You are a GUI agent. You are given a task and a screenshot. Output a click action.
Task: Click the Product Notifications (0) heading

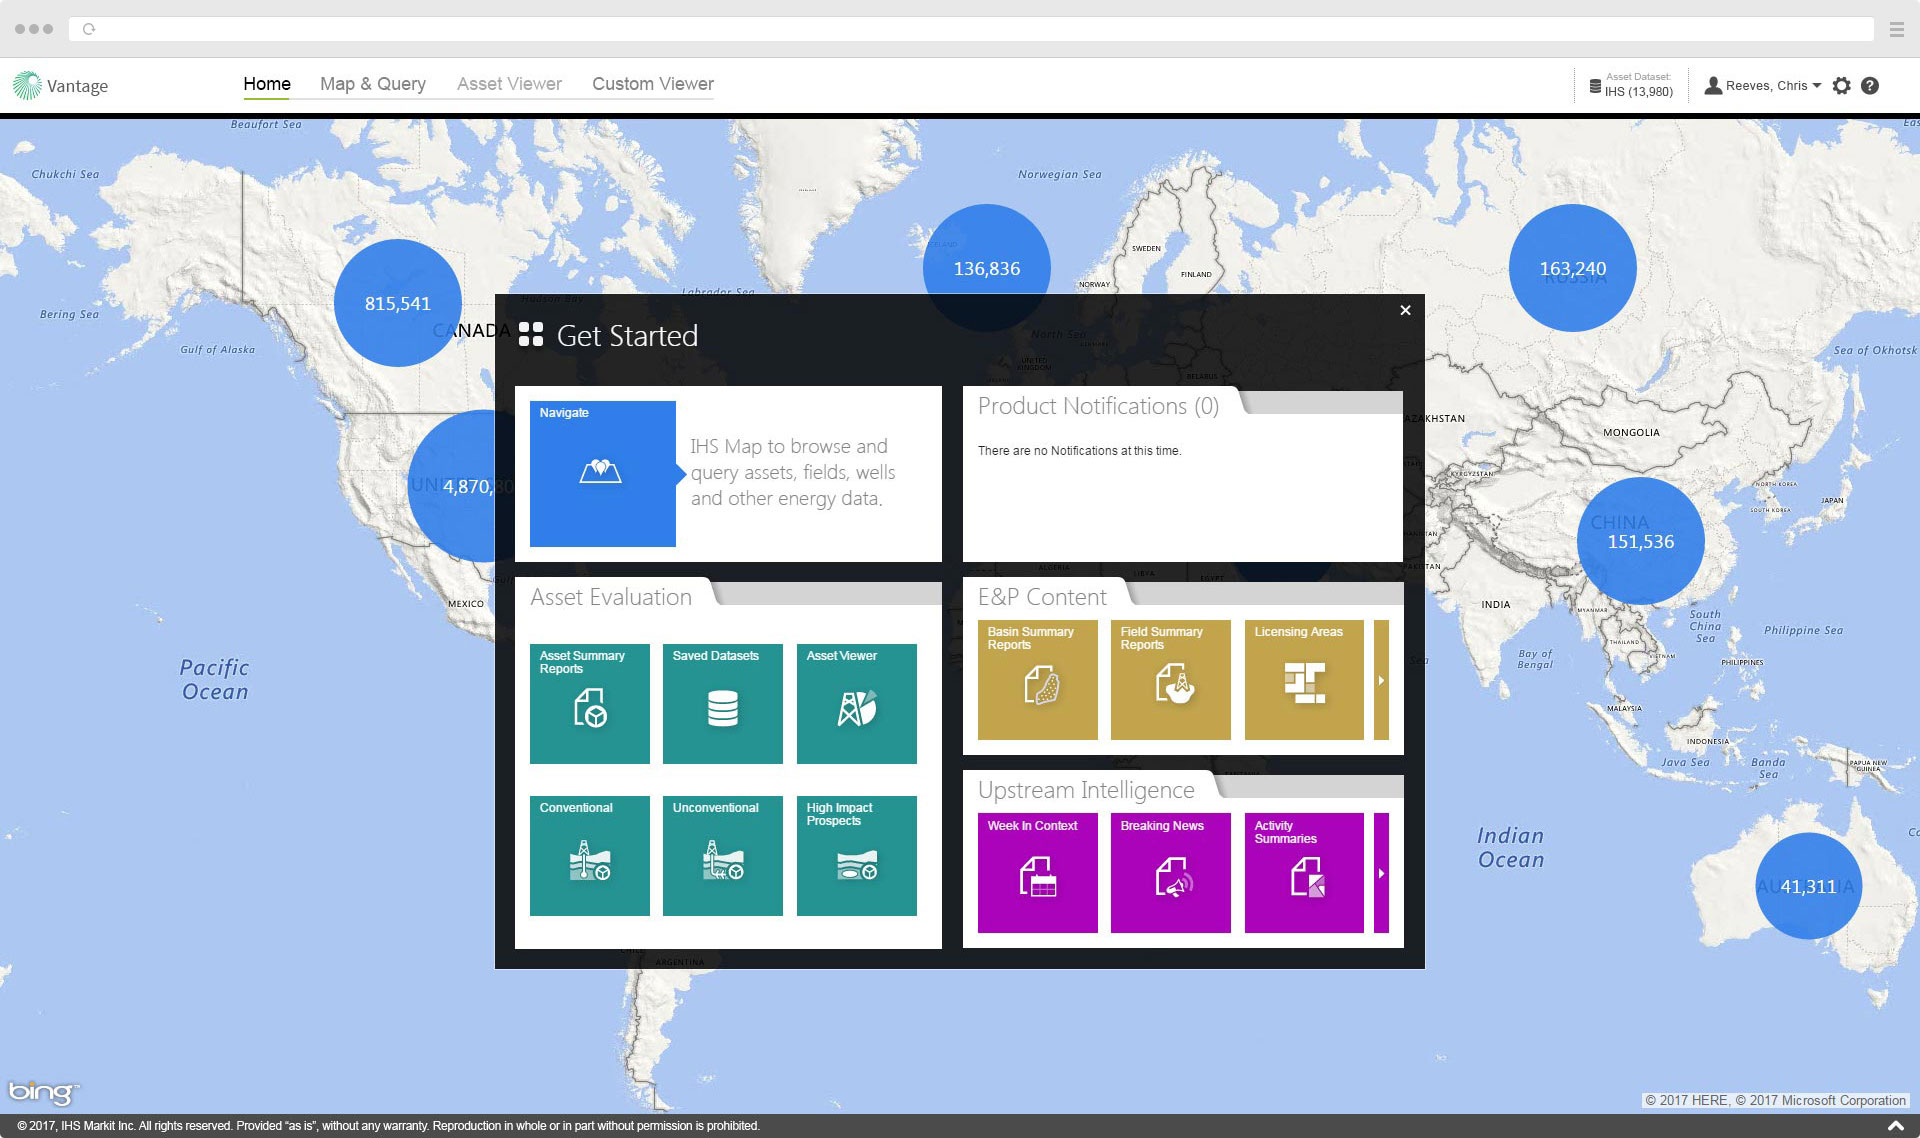tap(1098, 406)
